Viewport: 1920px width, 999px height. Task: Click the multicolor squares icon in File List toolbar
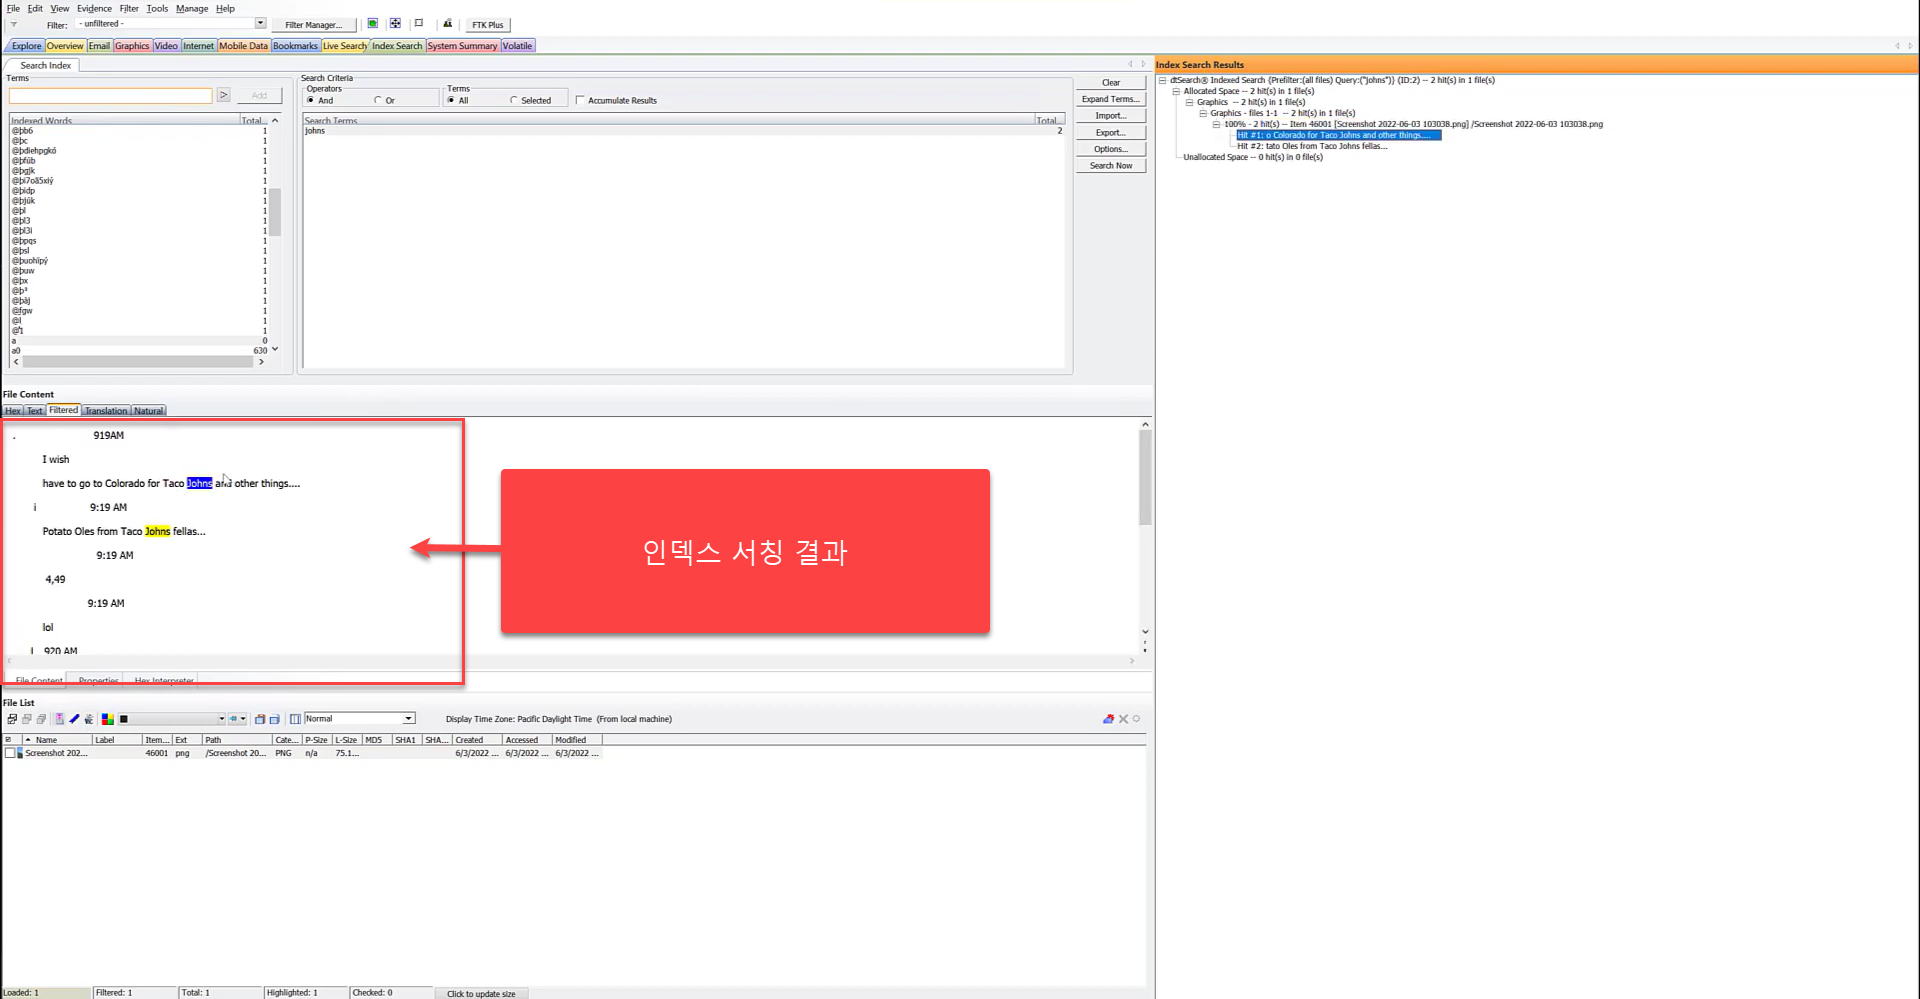[x=107, y=719]
